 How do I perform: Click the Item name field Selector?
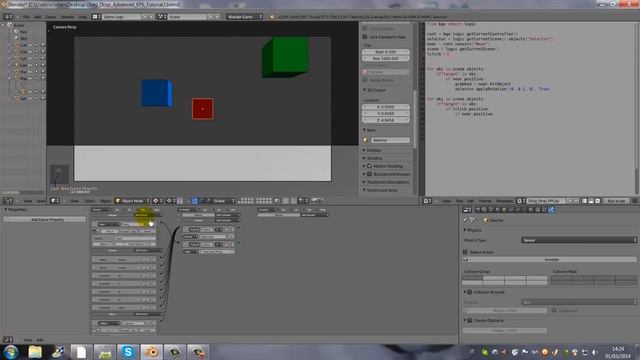pyautogui.click(x=390, y=140)
